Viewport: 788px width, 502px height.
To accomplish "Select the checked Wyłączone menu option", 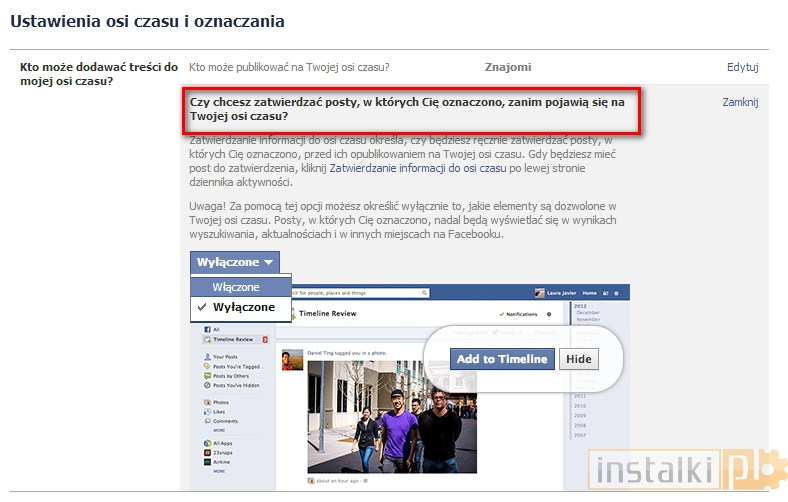I will click(x=241, y=307).
